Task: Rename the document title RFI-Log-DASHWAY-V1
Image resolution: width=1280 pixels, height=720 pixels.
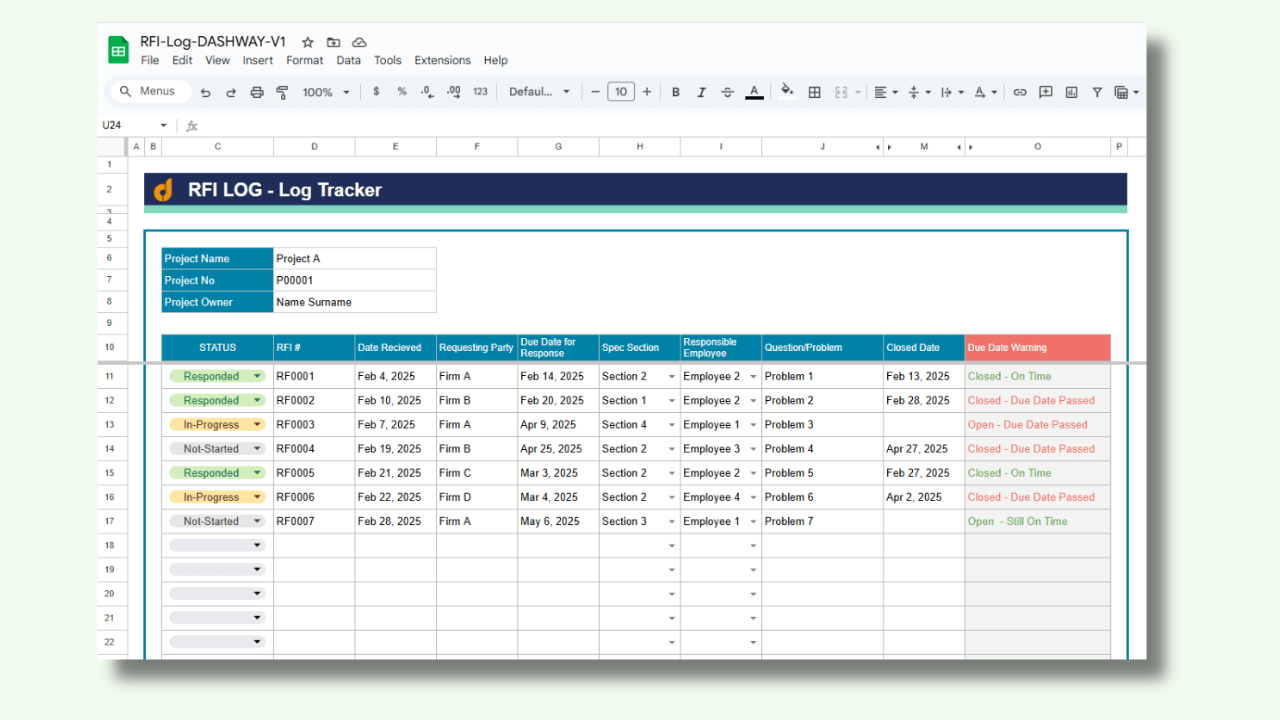Action: 213,42
